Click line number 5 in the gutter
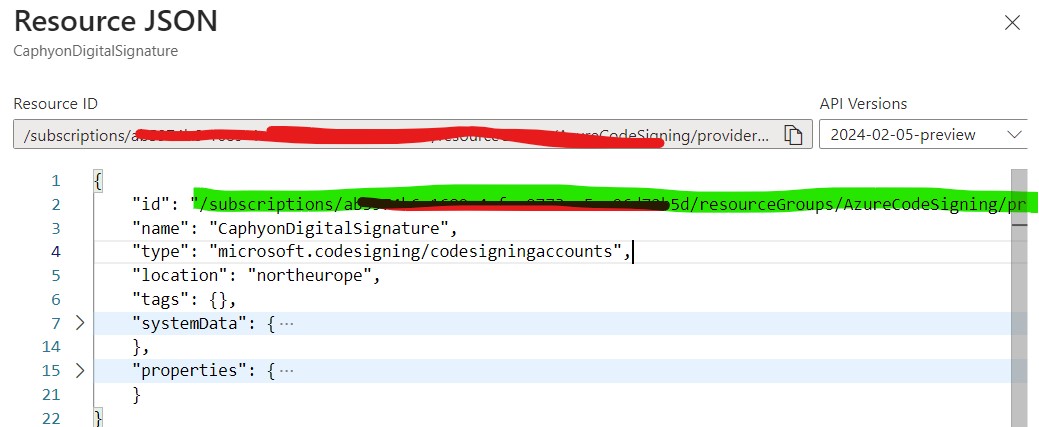This screenshot has width=1039, height=427. click(55, 275)
